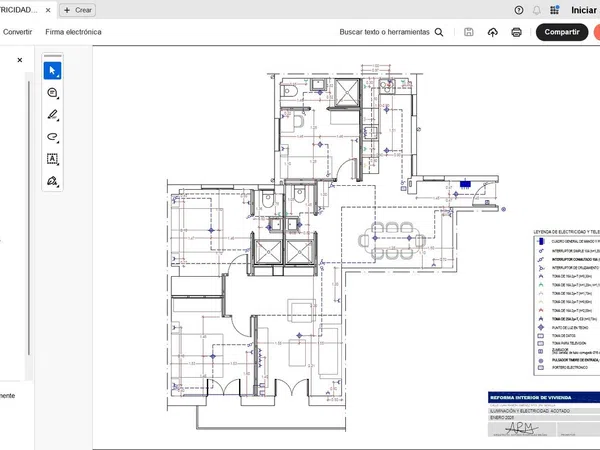Close the current document tab
This screenshot has height=450, width=600.
pyautogui.click(x=48, y=9)
